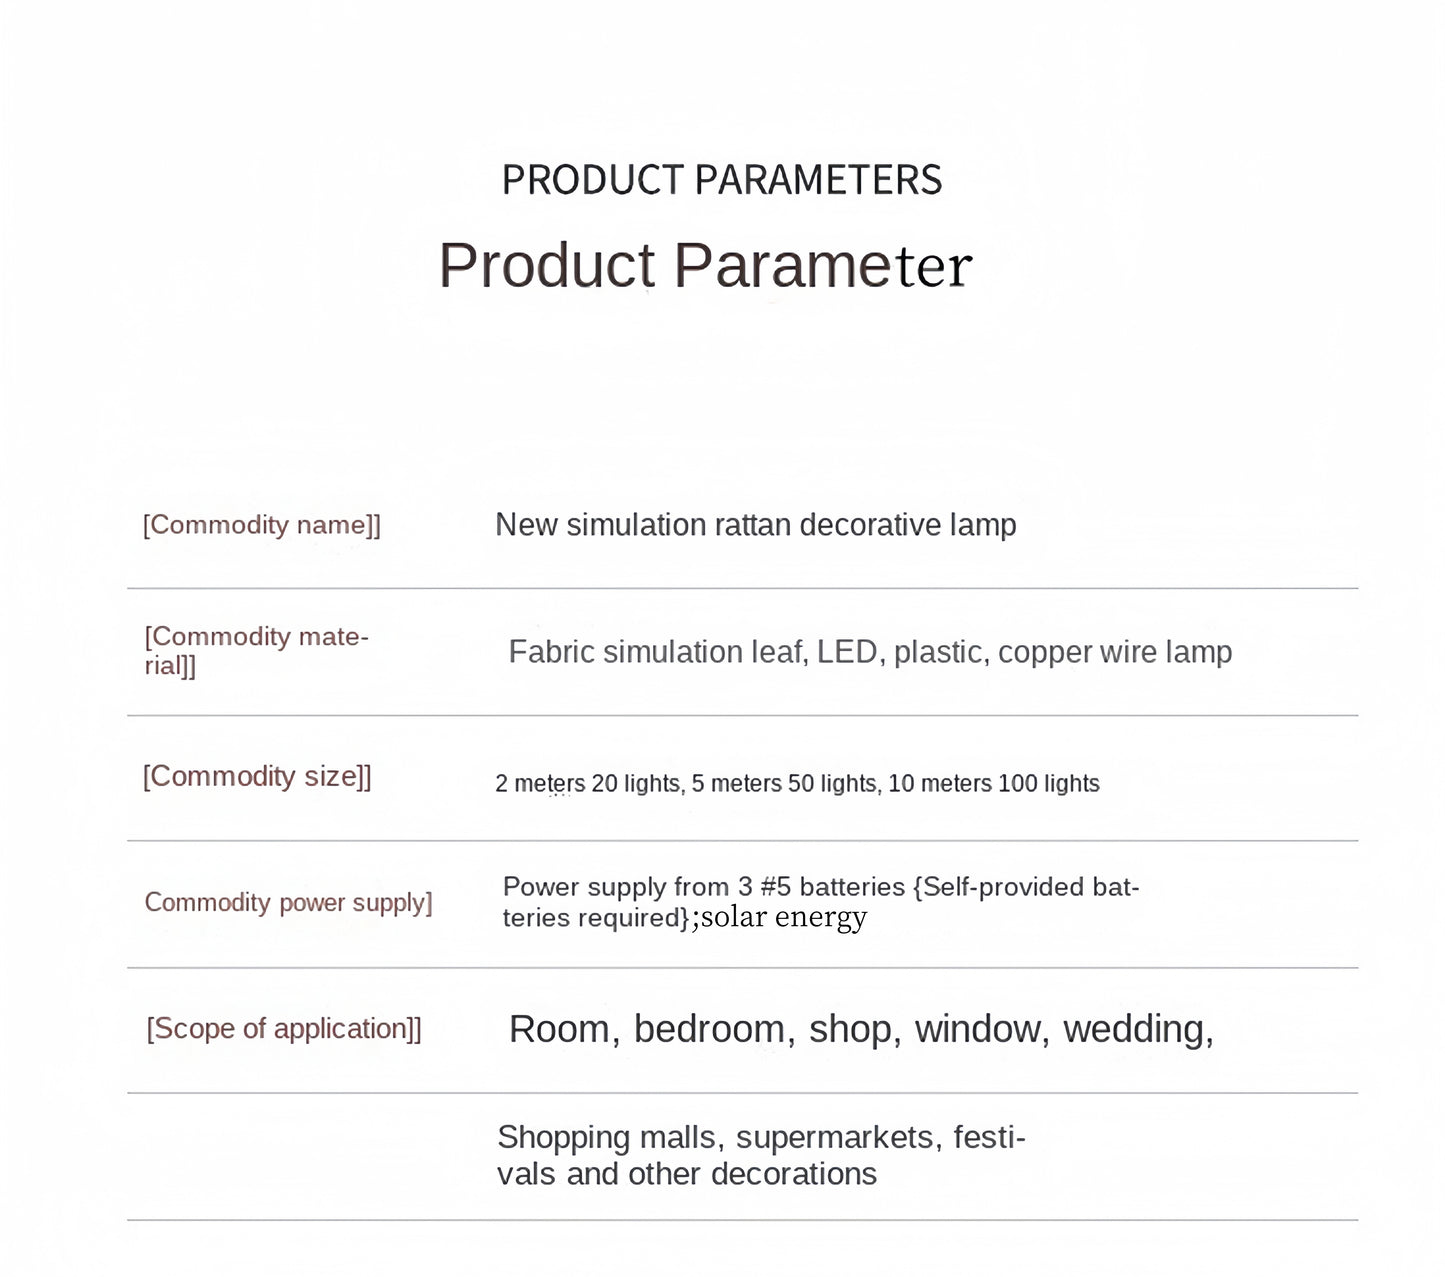Click copper wire lamp in material row
1445x1277 pixels.
click(x=1115, y=652)
